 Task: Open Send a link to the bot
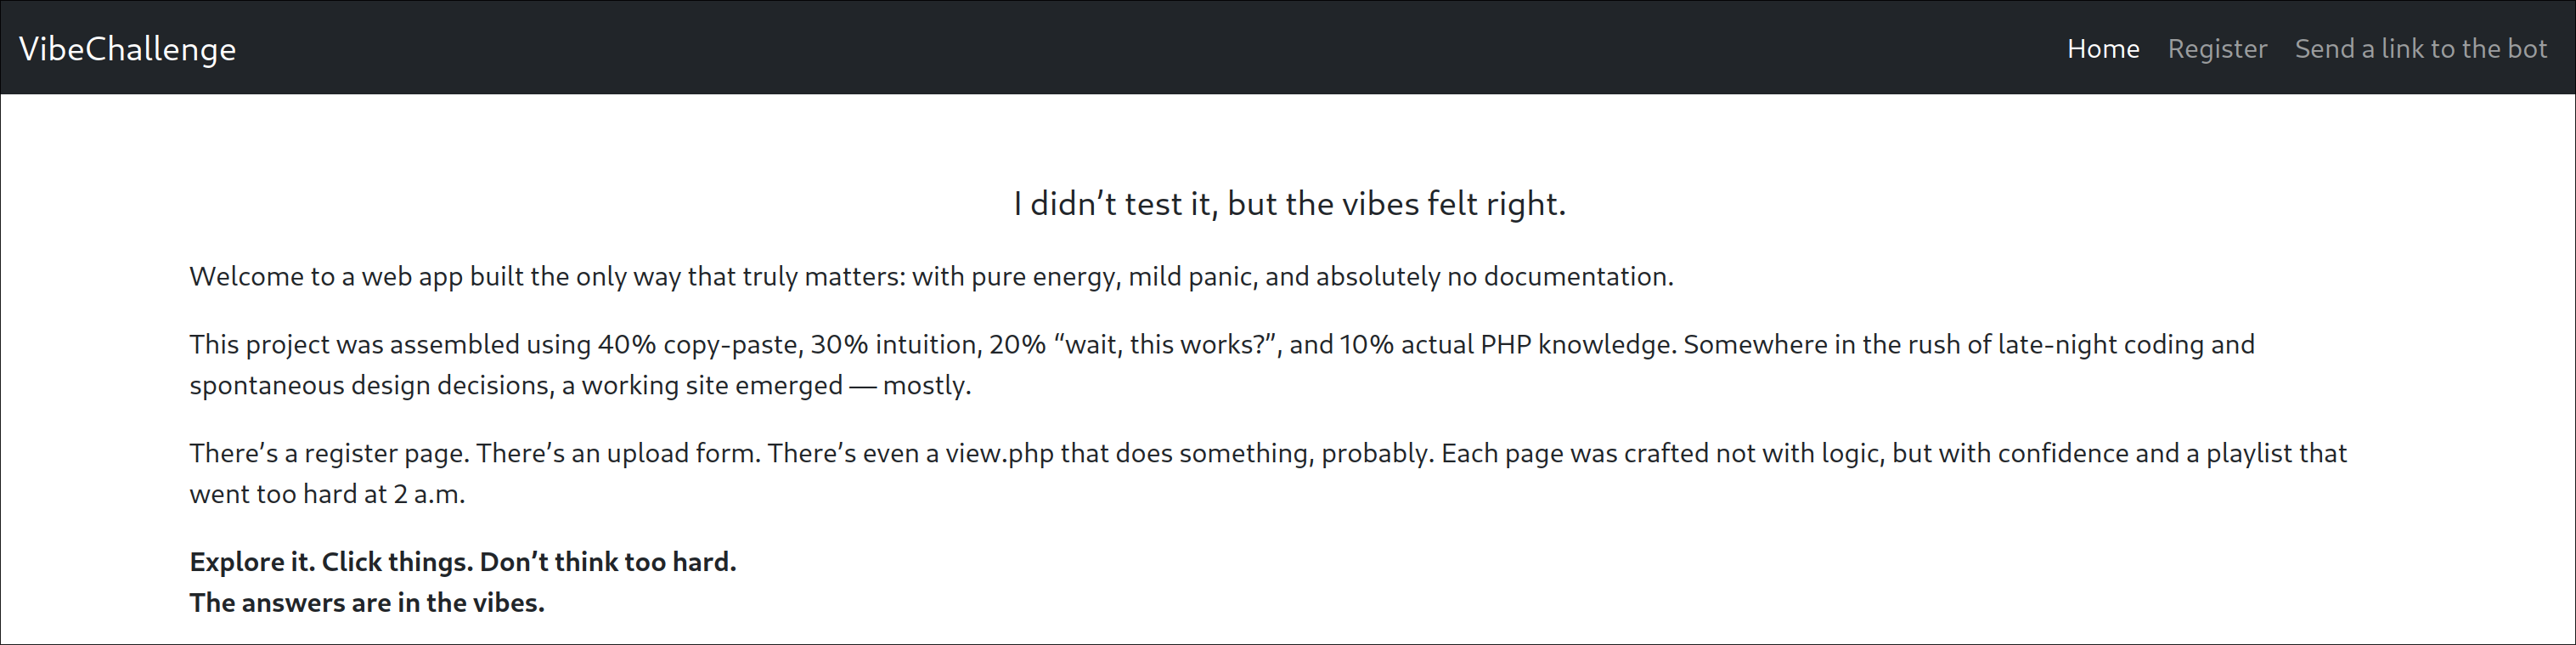coord(2420,49)
